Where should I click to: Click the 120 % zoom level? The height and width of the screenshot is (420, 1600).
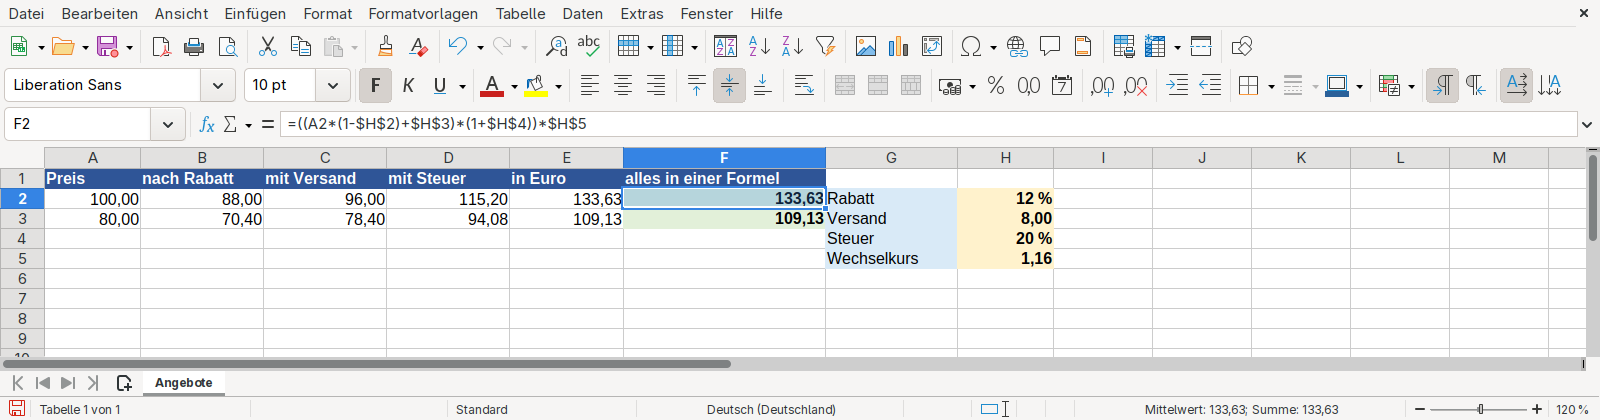(x=1572, y=409)
